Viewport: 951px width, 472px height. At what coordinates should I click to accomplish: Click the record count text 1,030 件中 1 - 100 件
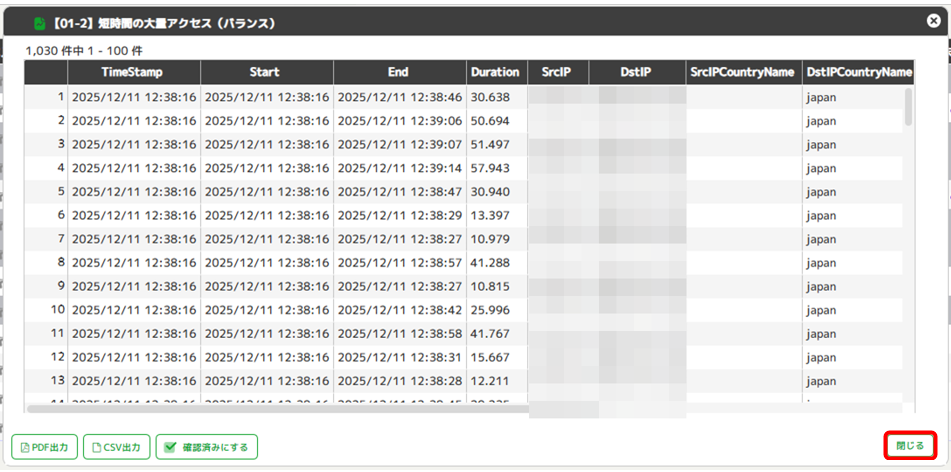coord(84,51)
